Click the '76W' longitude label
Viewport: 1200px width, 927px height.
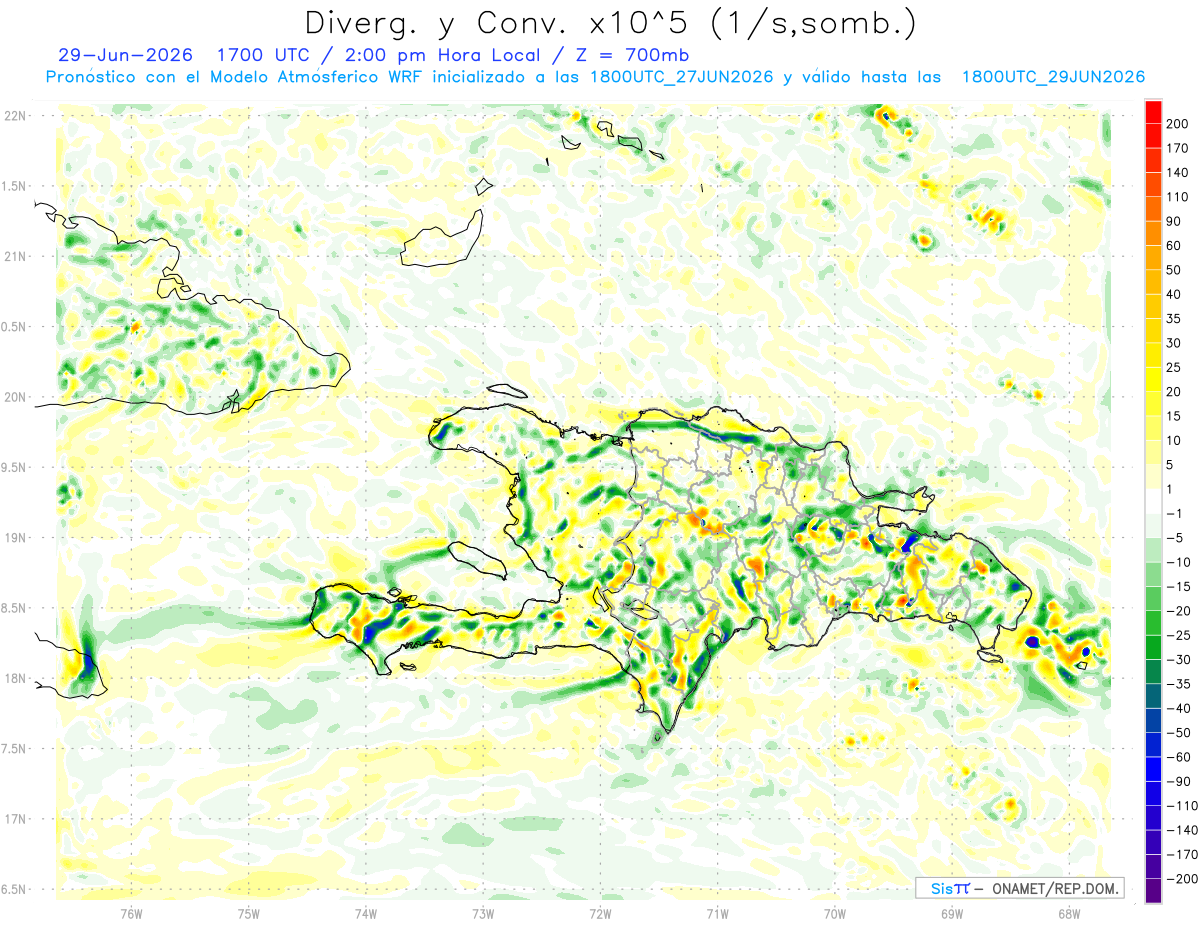point(131,912)
